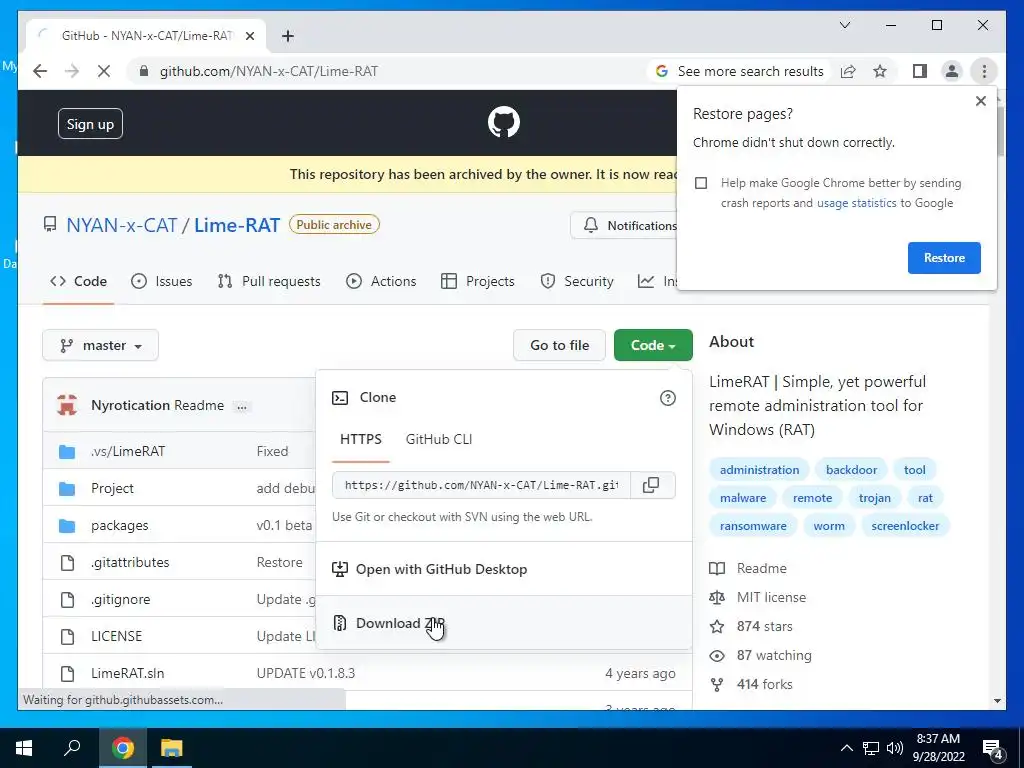Click the Chrome icon in taskbar
This screenshot has height=768, width=1024.
[123, 748]
